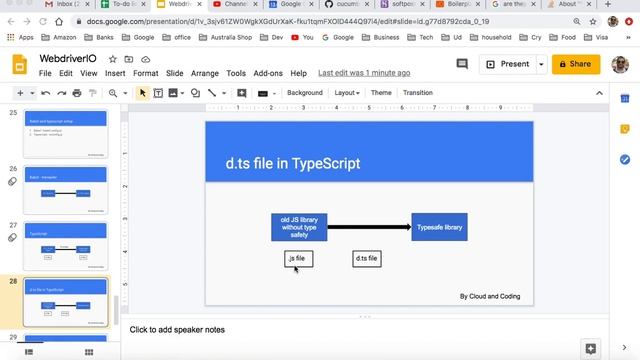Viewport: 640px width, 360px height.
Task: Select the .js file box on slide
Action: (299, 259)
